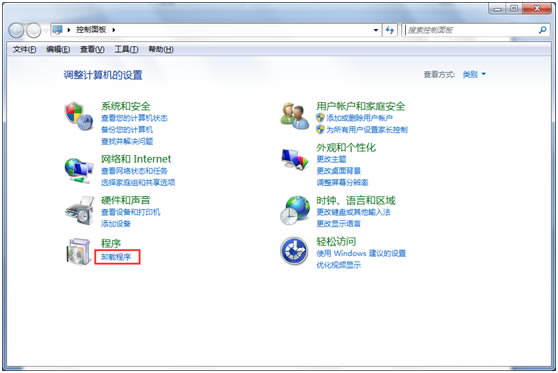The image size is (558, 373).
Task: Open the 硬件和声音 printer icon
Action: (x=79, y=211)
